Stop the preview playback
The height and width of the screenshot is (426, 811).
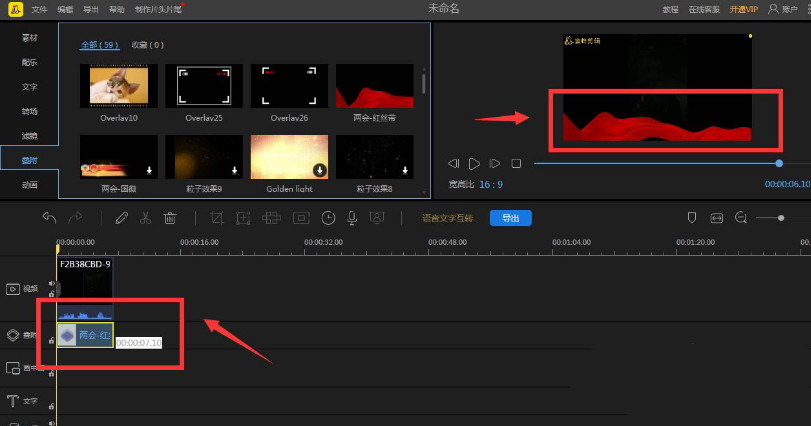point(516,163)
